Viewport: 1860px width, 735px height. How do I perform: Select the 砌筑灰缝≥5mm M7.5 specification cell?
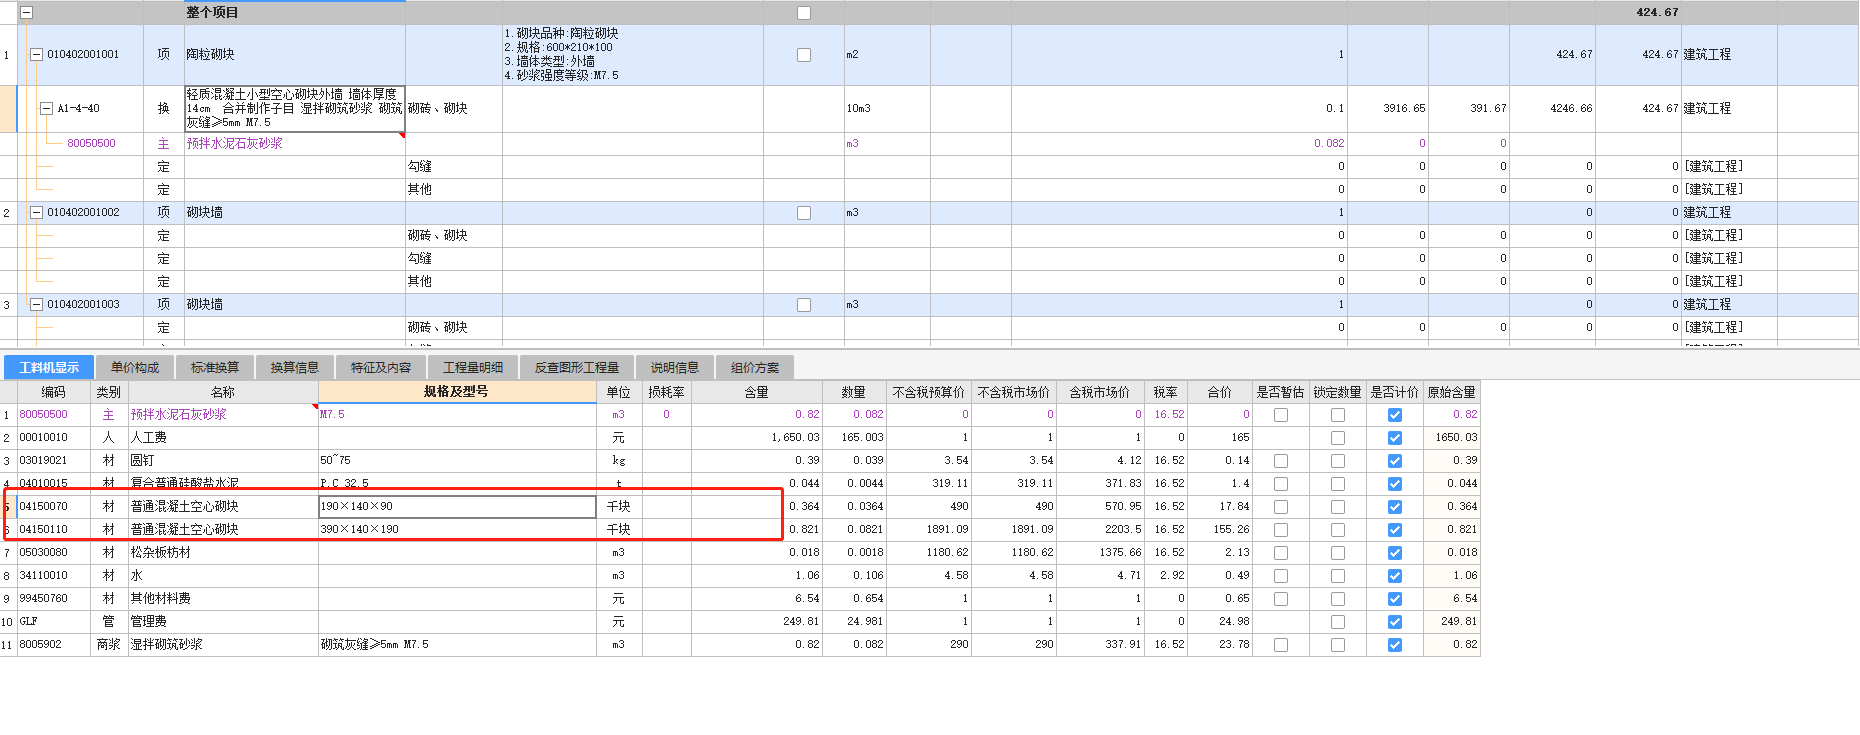pos(457,644)
